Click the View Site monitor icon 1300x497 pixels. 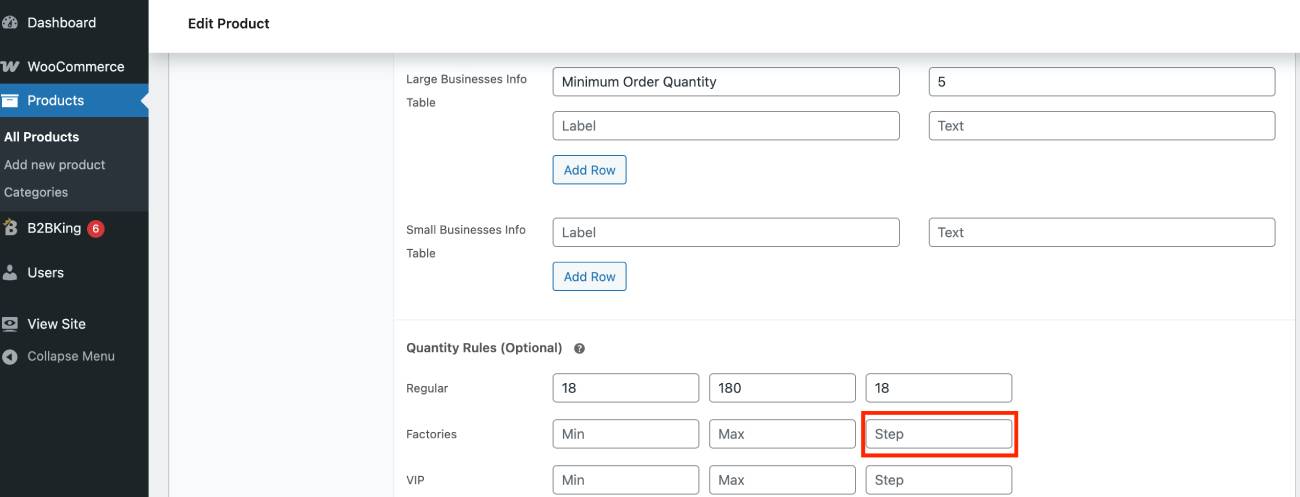tap(10, 324)
